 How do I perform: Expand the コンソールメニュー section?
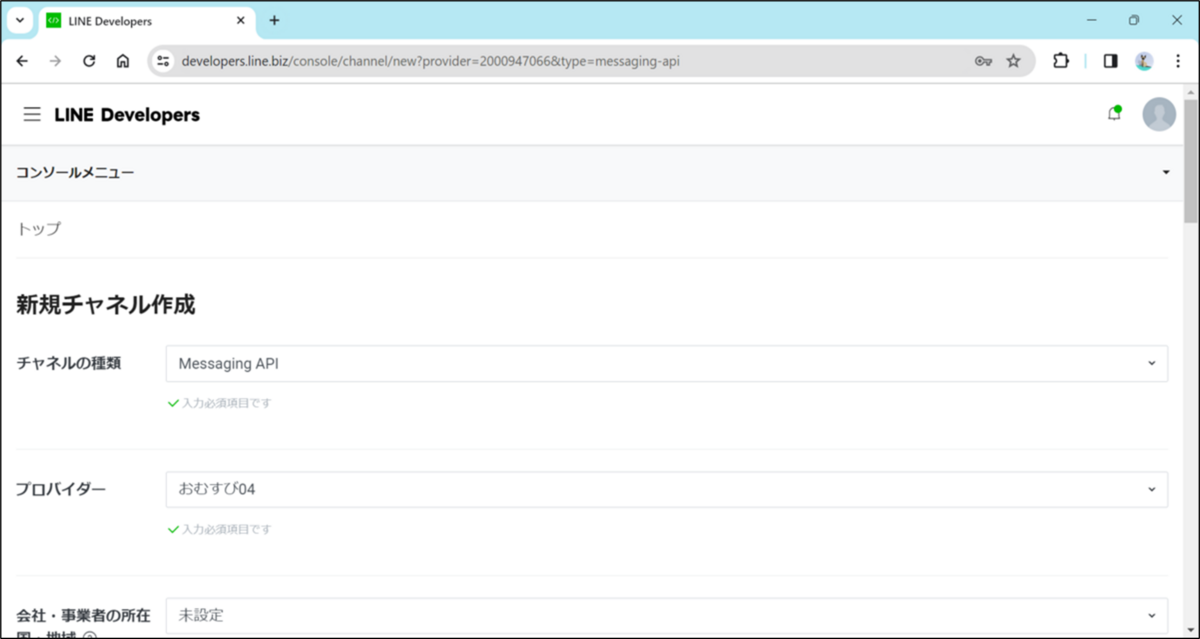click(591, 173)
